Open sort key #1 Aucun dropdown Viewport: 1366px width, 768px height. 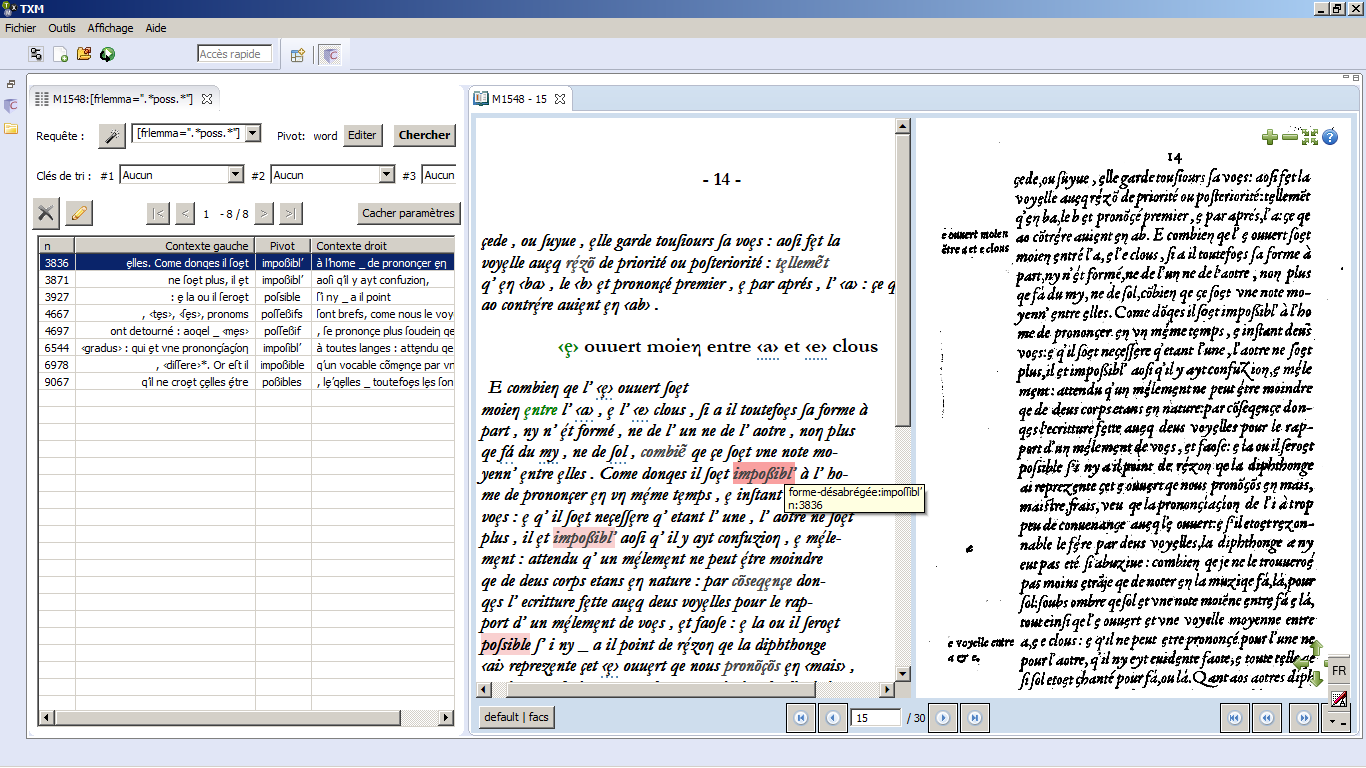235,175
